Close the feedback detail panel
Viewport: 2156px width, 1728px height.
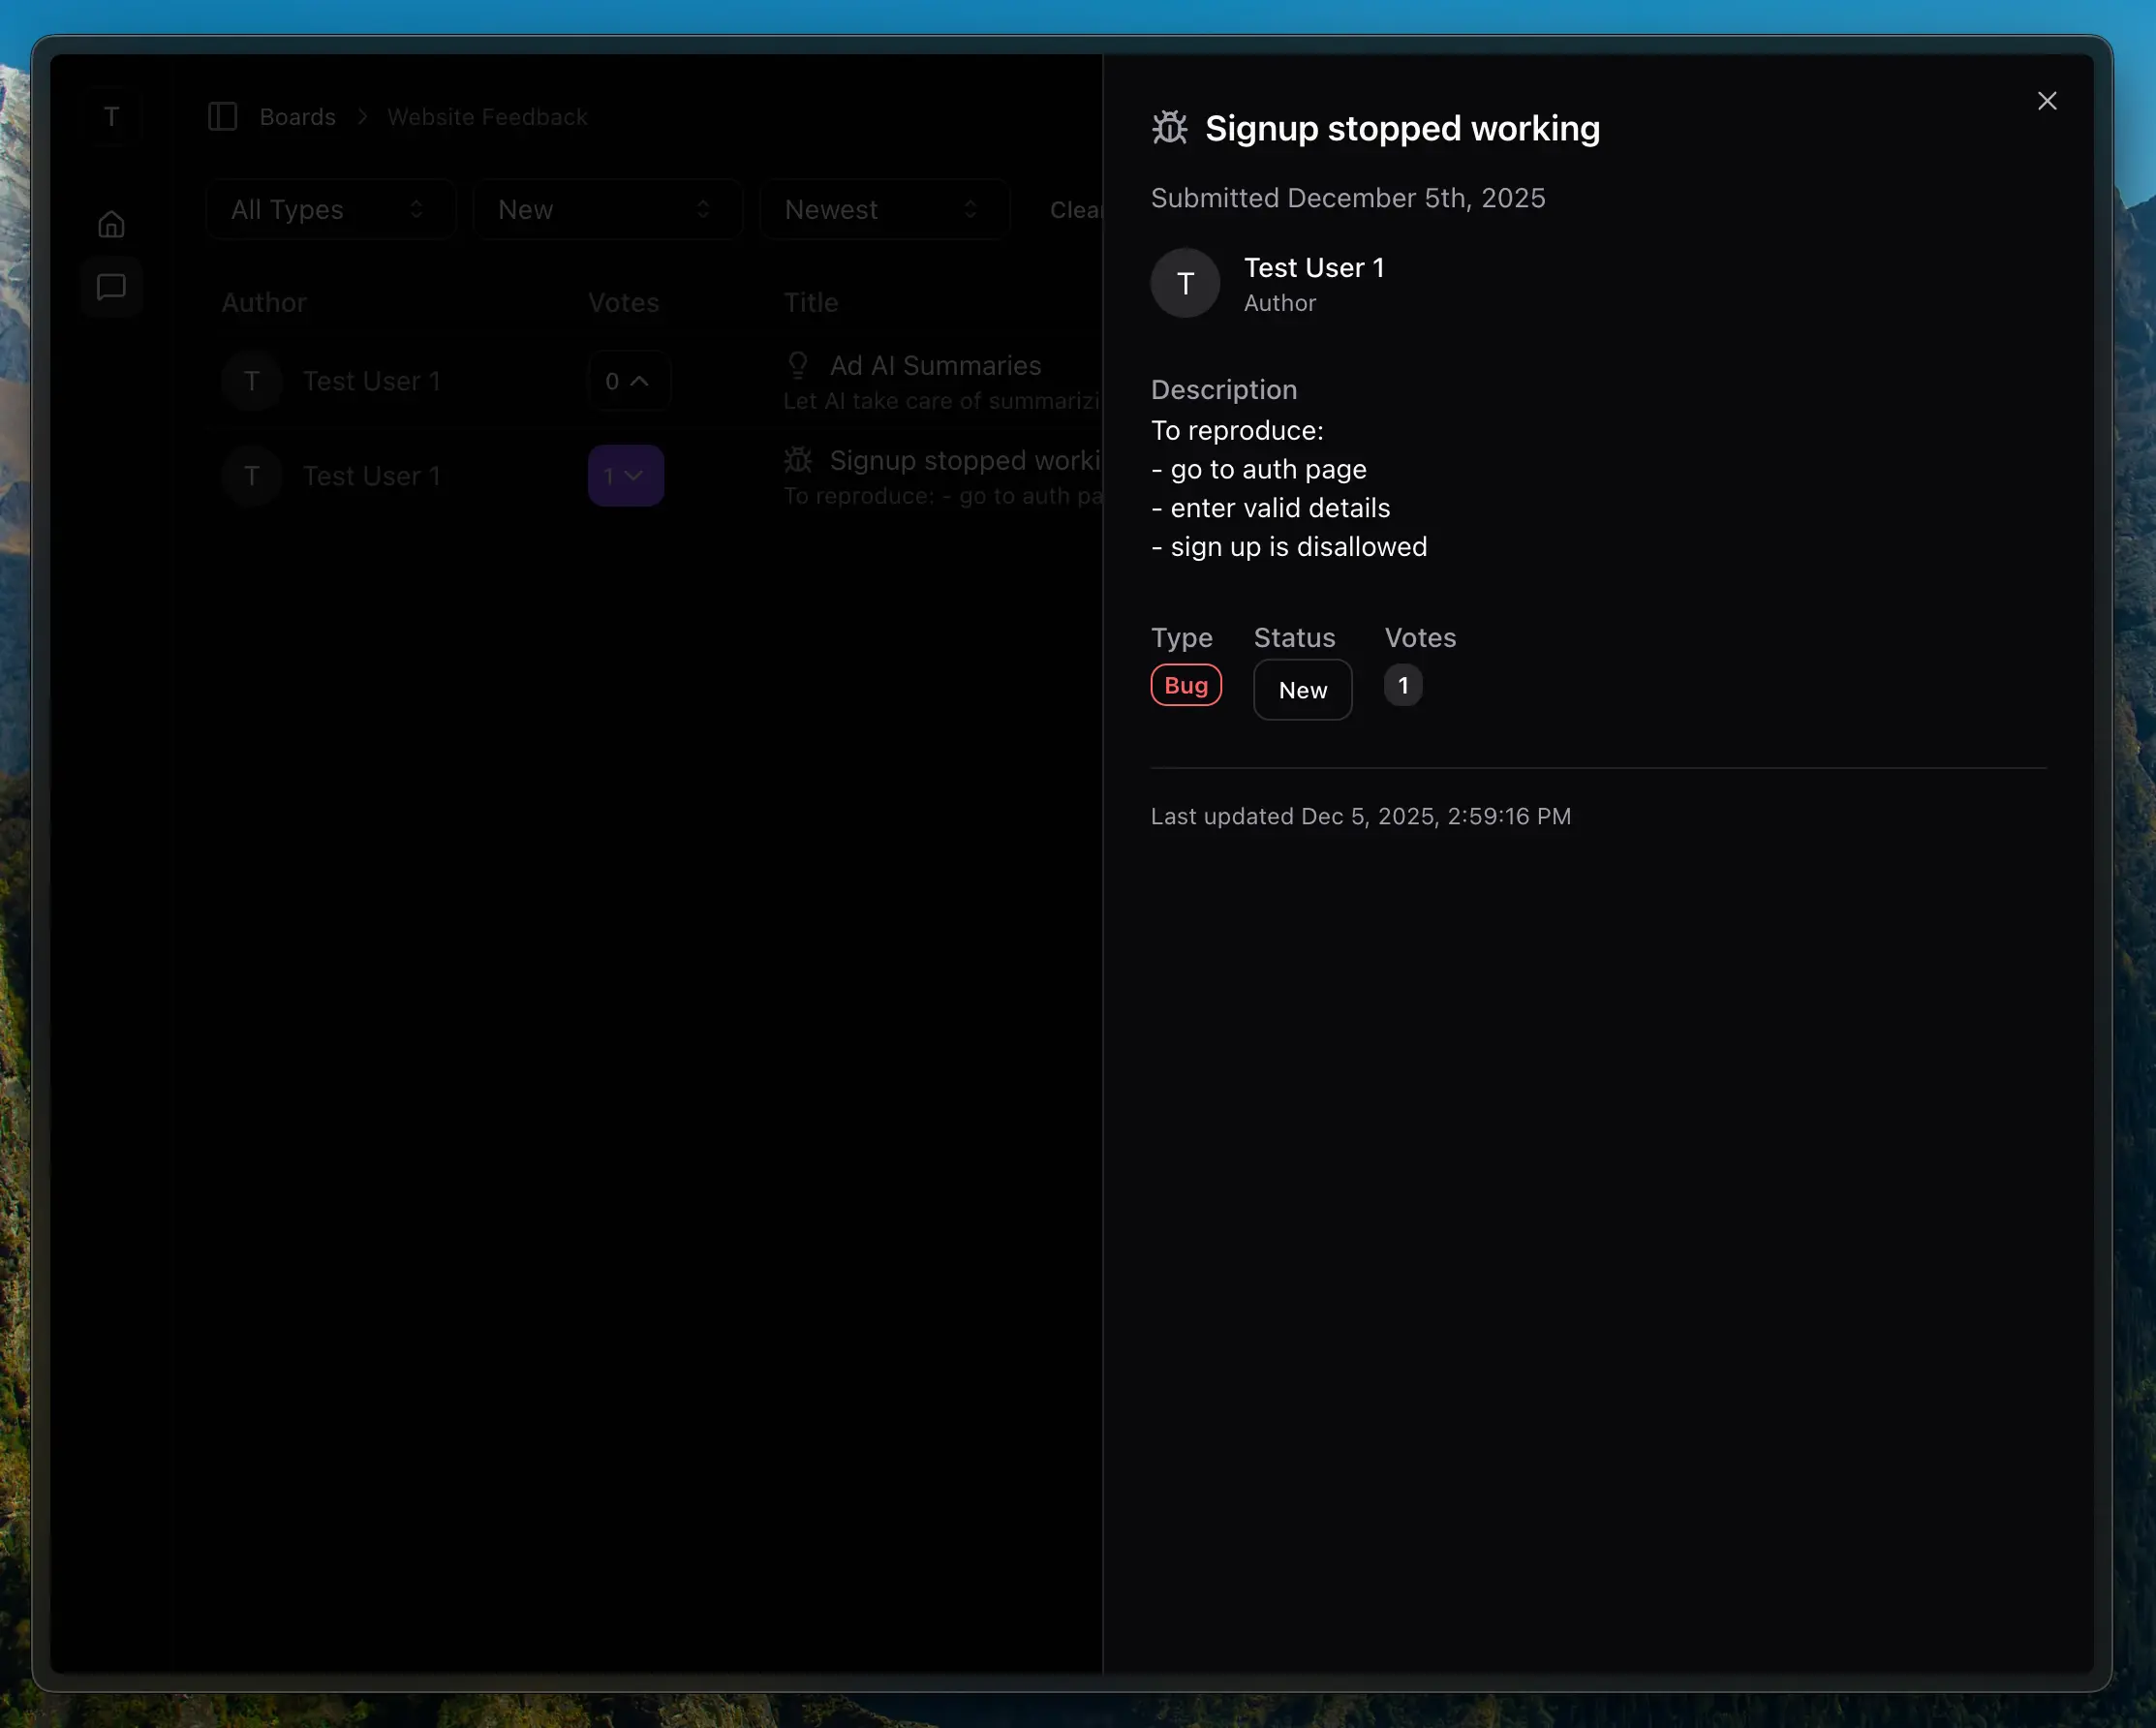2046,101
